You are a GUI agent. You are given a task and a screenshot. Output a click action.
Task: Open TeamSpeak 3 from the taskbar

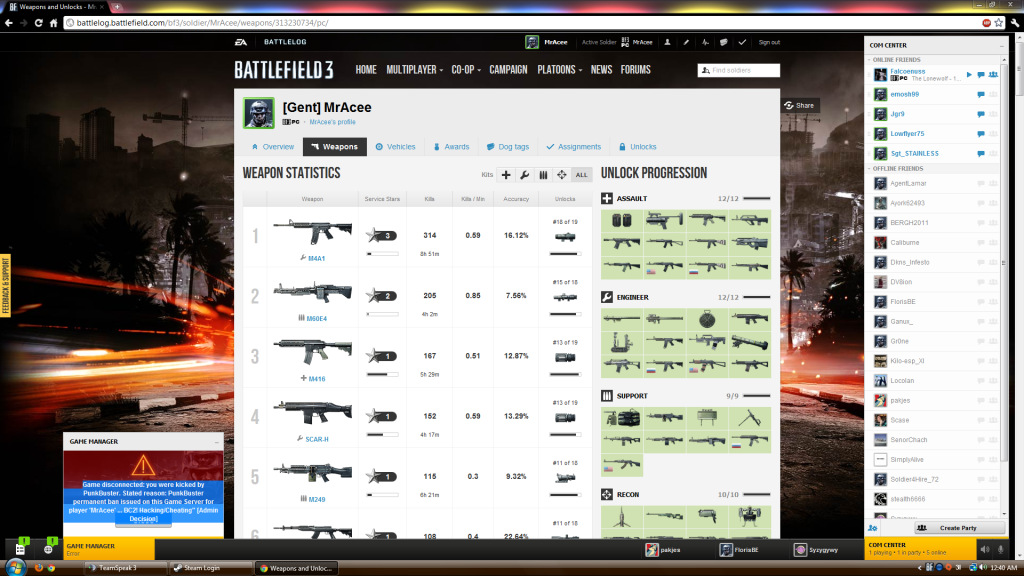tap(125, 568)
